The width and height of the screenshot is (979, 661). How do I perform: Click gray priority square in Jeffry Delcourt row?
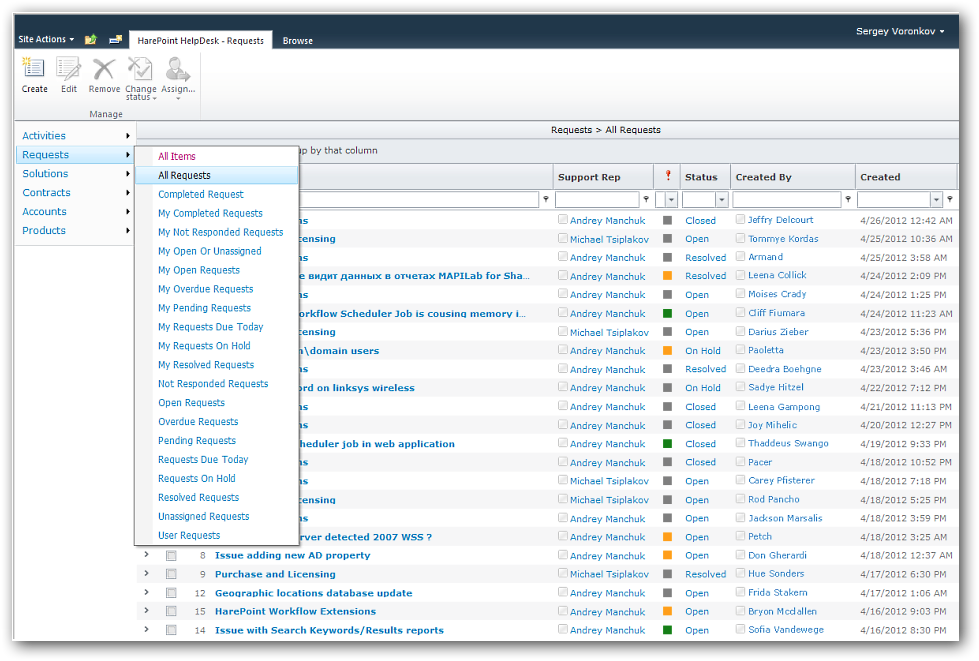667,220
